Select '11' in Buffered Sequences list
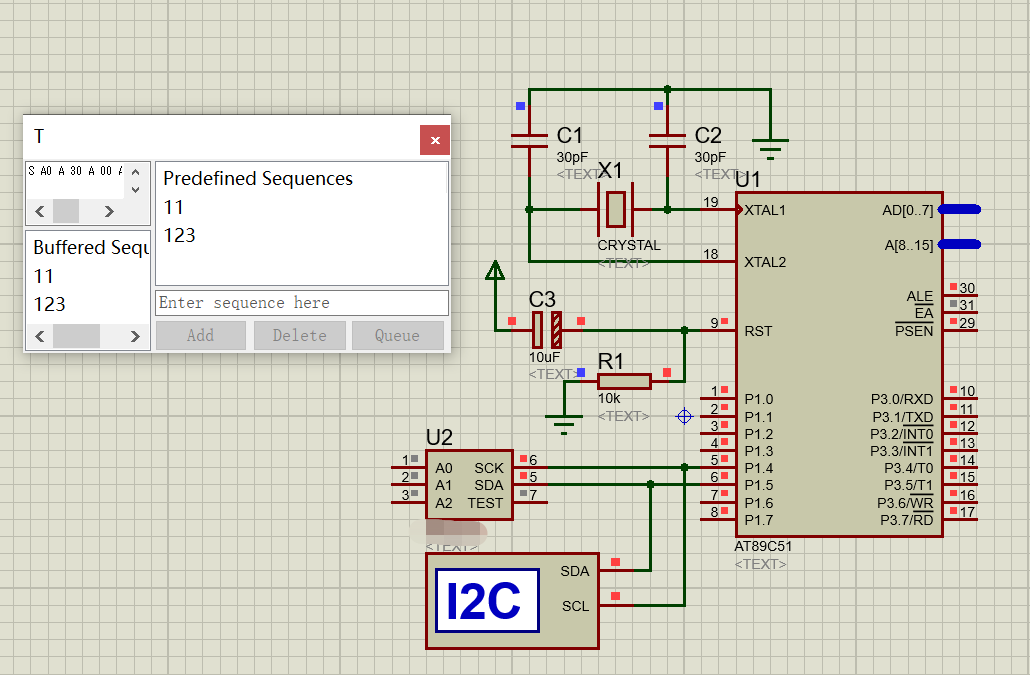This screenshot has height=675, width=1030. [x=43, y=276]
